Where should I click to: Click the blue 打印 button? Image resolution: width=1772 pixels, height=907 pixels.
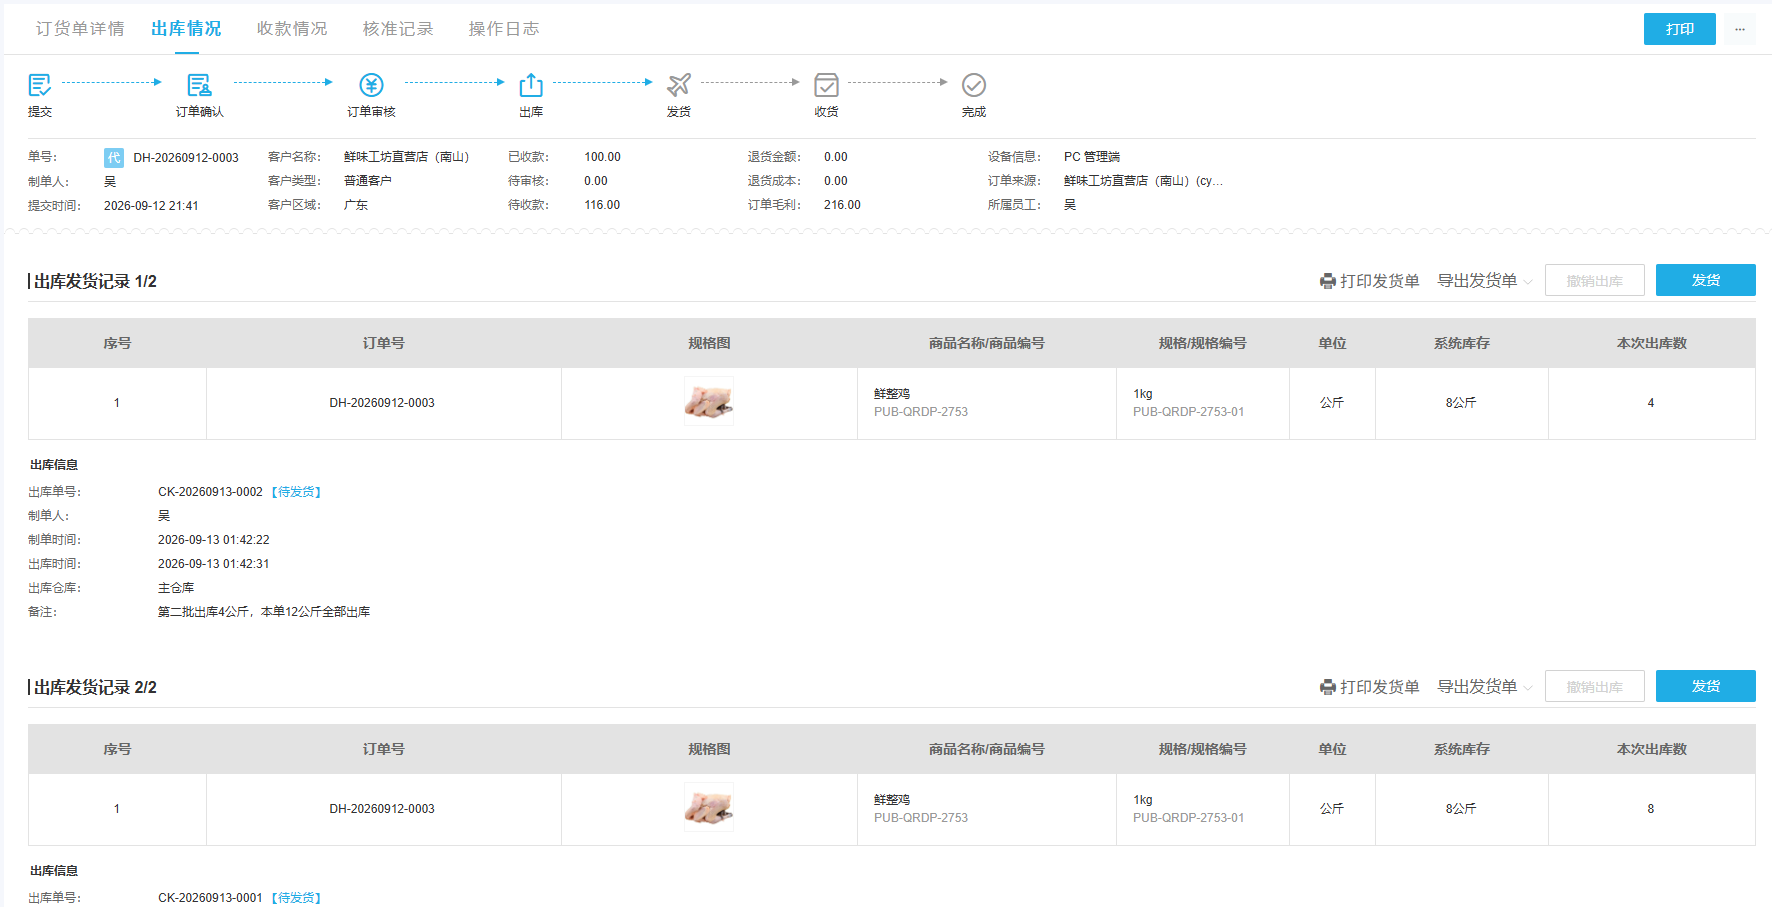1680,29
